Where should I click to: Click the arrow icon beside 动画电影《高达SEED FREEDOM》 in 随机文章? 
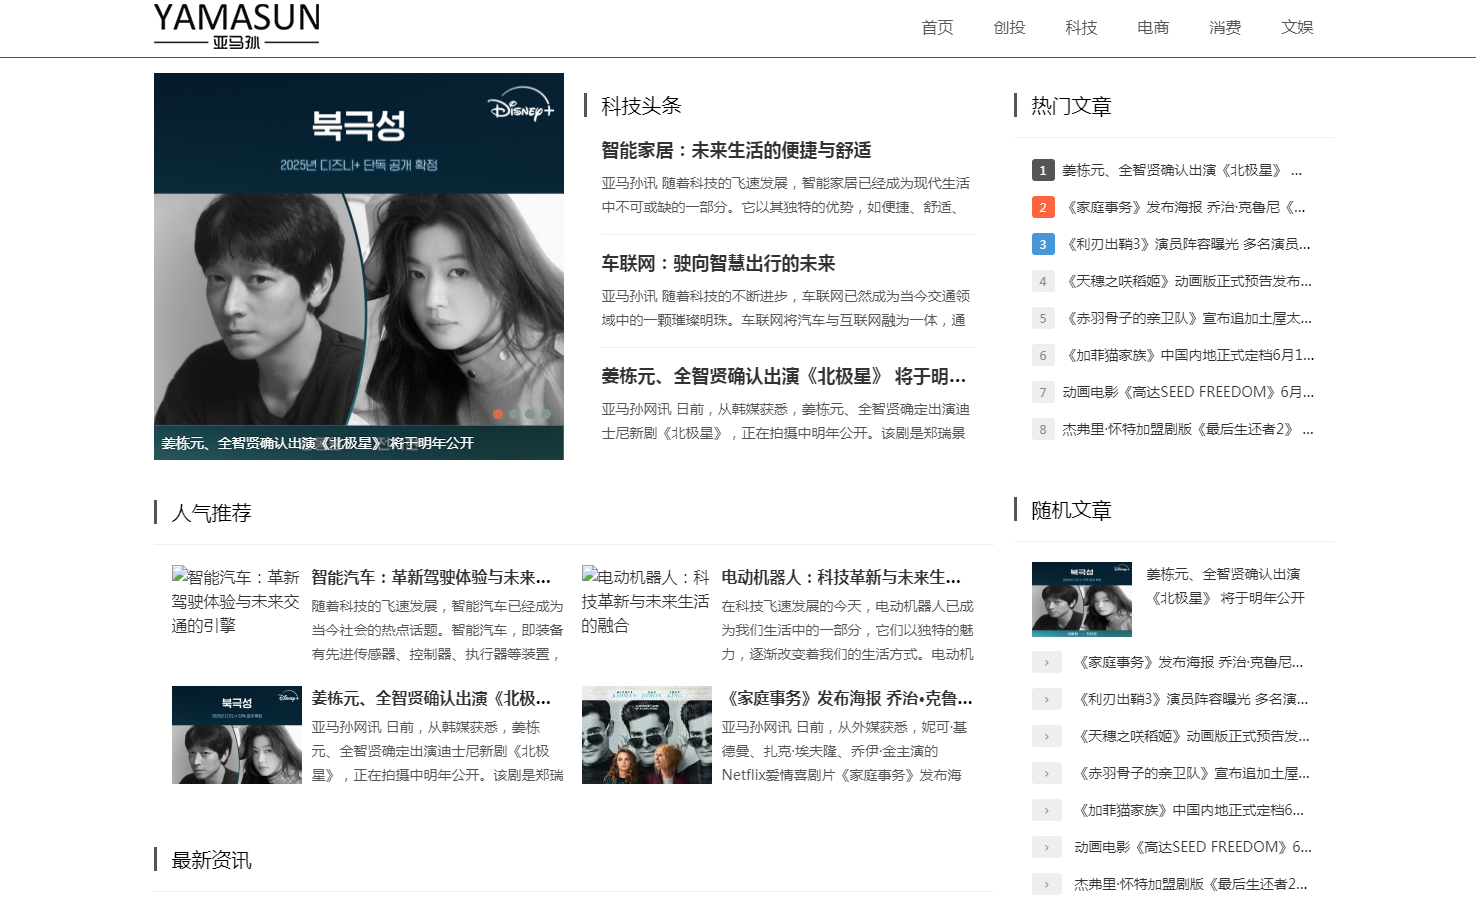(x=1047, y=847)
